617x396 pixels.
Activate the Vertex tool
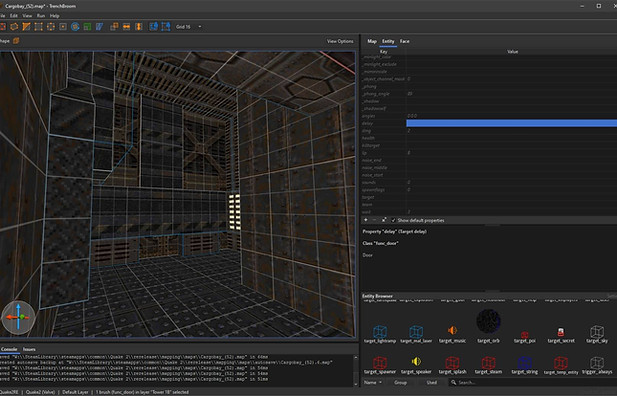[39, 27]
